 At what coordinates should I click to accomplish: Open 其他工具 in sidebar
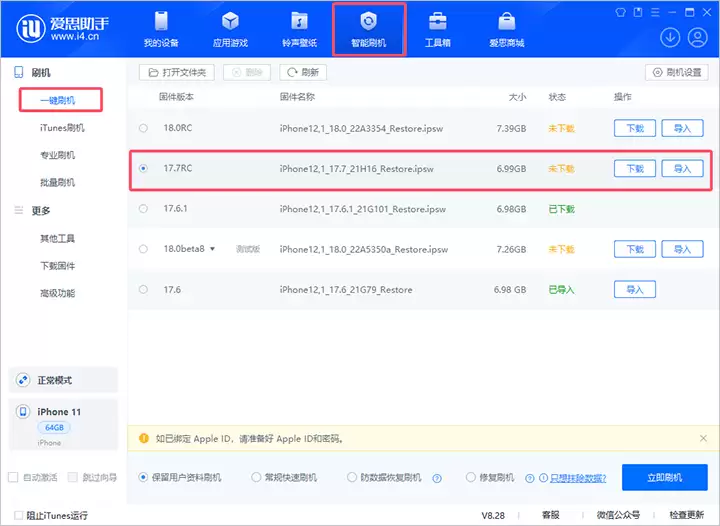[x=57, y=238]
